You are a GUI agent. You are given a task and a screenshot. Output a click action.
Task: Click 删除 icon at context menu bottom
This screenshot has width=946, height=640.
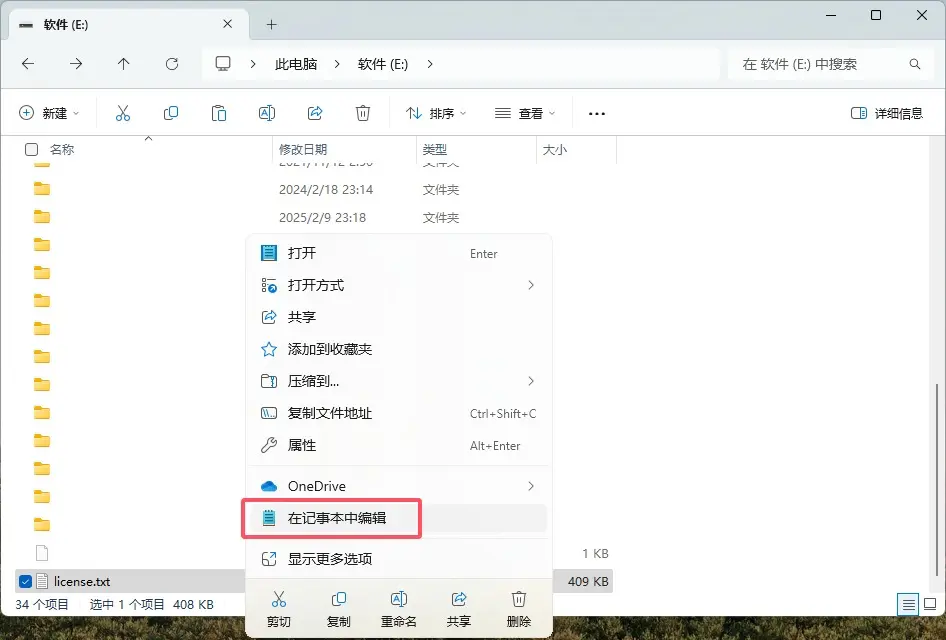[519, 607]
